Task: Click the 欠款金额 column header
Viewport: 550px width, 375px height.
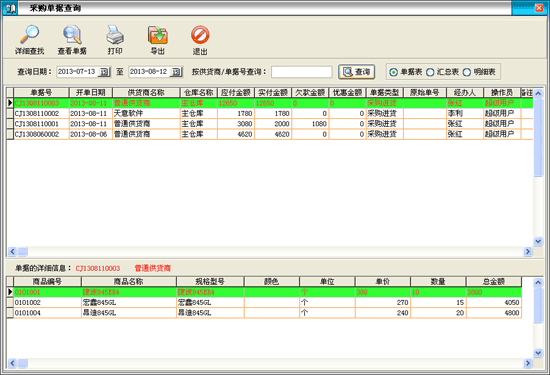Action: pyautogui.click(x=310, y=93)
